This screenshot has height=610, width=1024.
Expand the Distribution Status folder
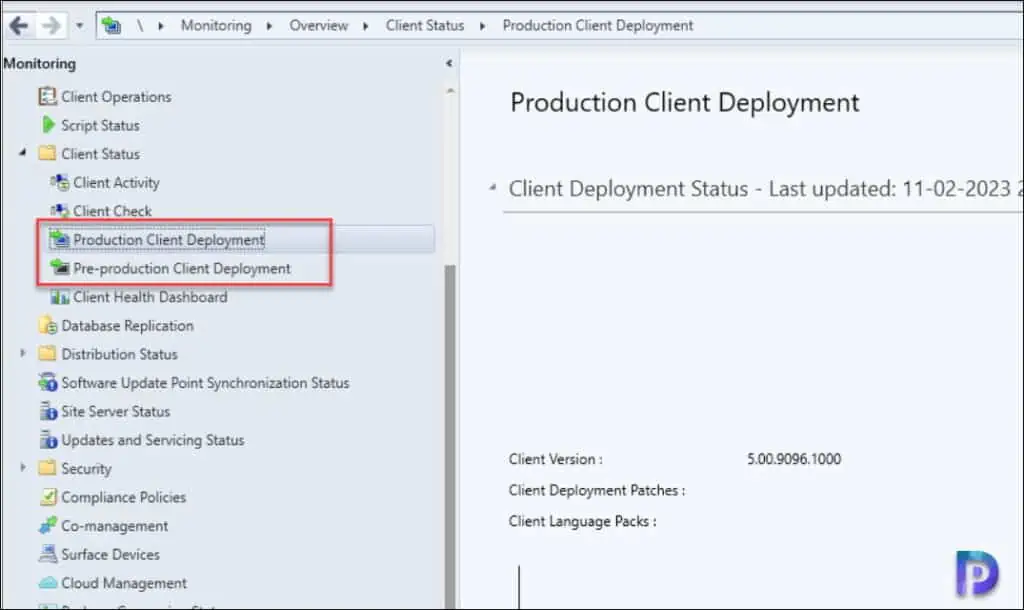point(23,353)
